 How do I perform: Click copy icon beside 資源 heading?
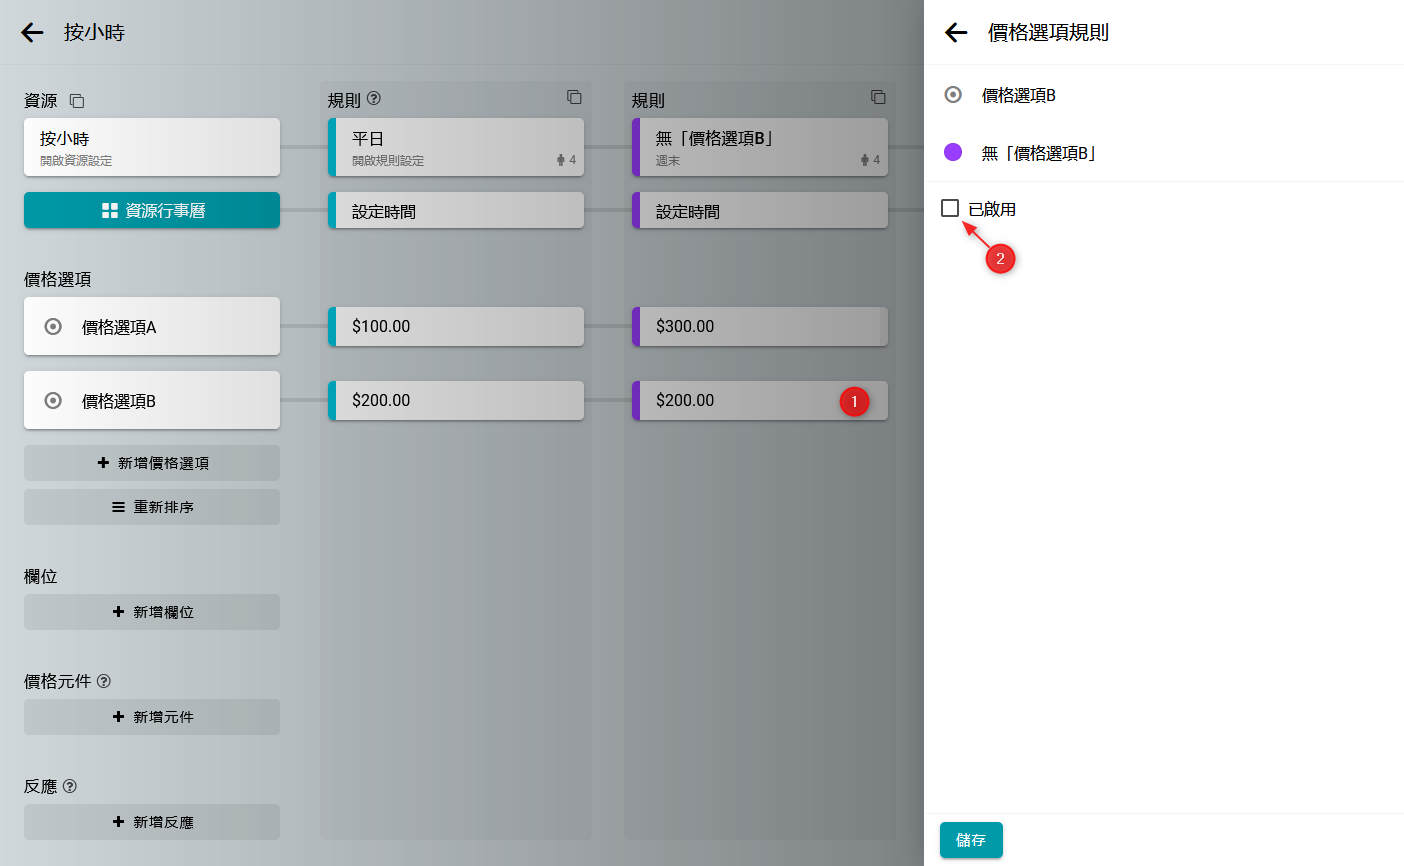pos(77,101)
